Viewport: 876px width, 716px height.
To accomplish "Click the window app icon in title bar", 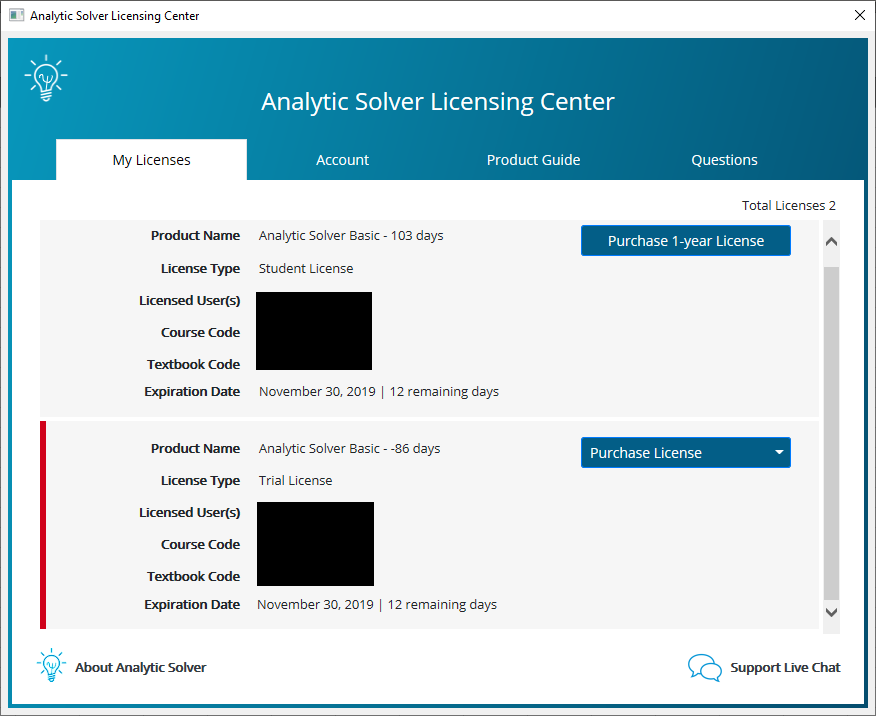I will [x=17, y=15].
